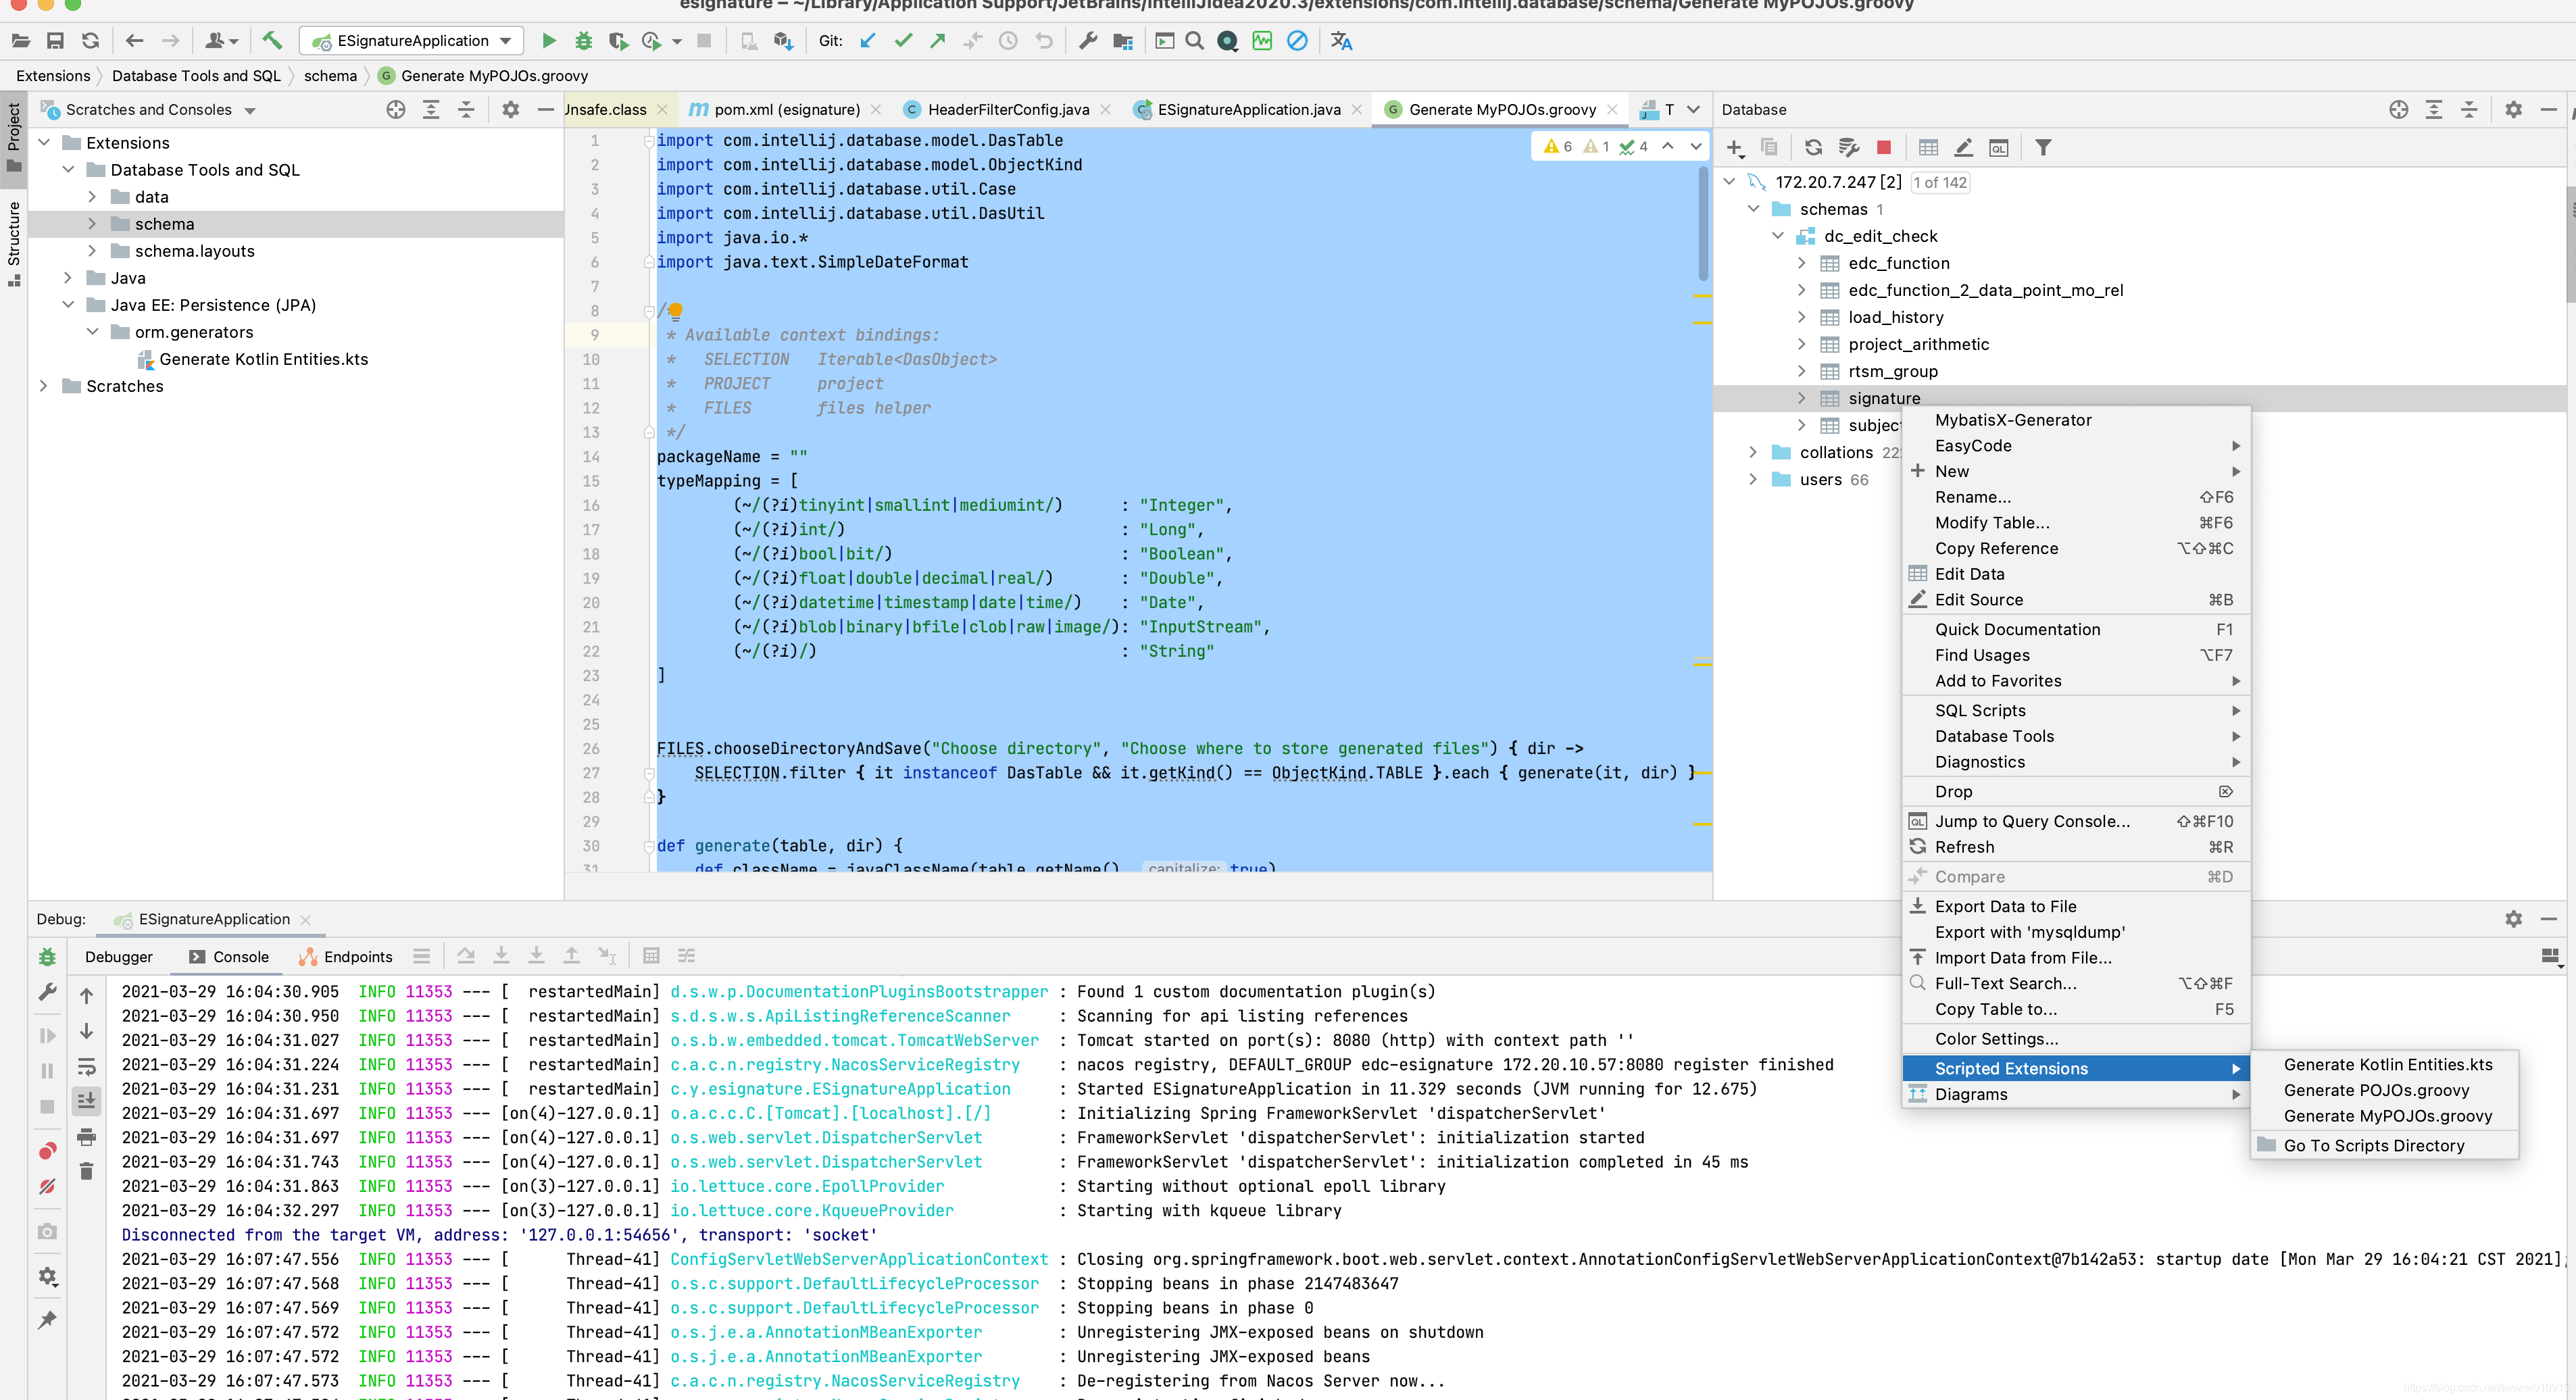2576x1400 pixels.
Task: Click the red stop icon in Database toolbar
Action: [x=1884, y=148]
